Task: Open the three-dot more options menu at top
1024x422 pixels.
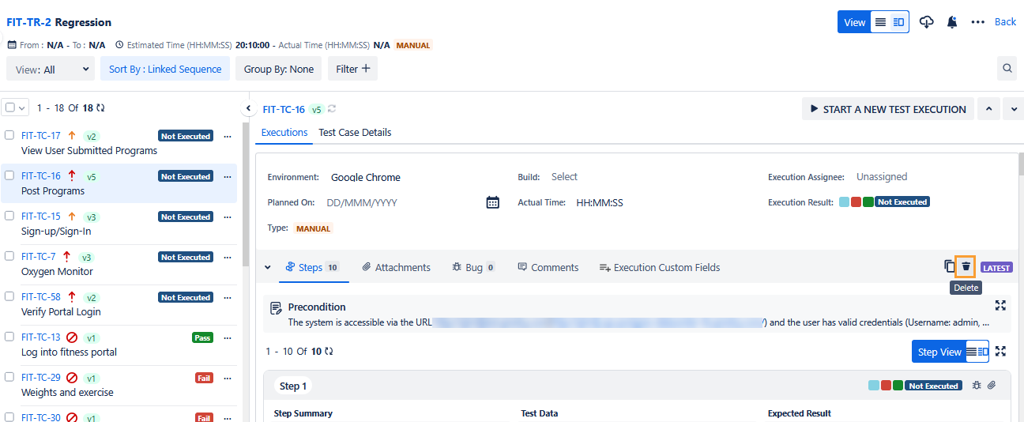Action: tap(978, 22)
